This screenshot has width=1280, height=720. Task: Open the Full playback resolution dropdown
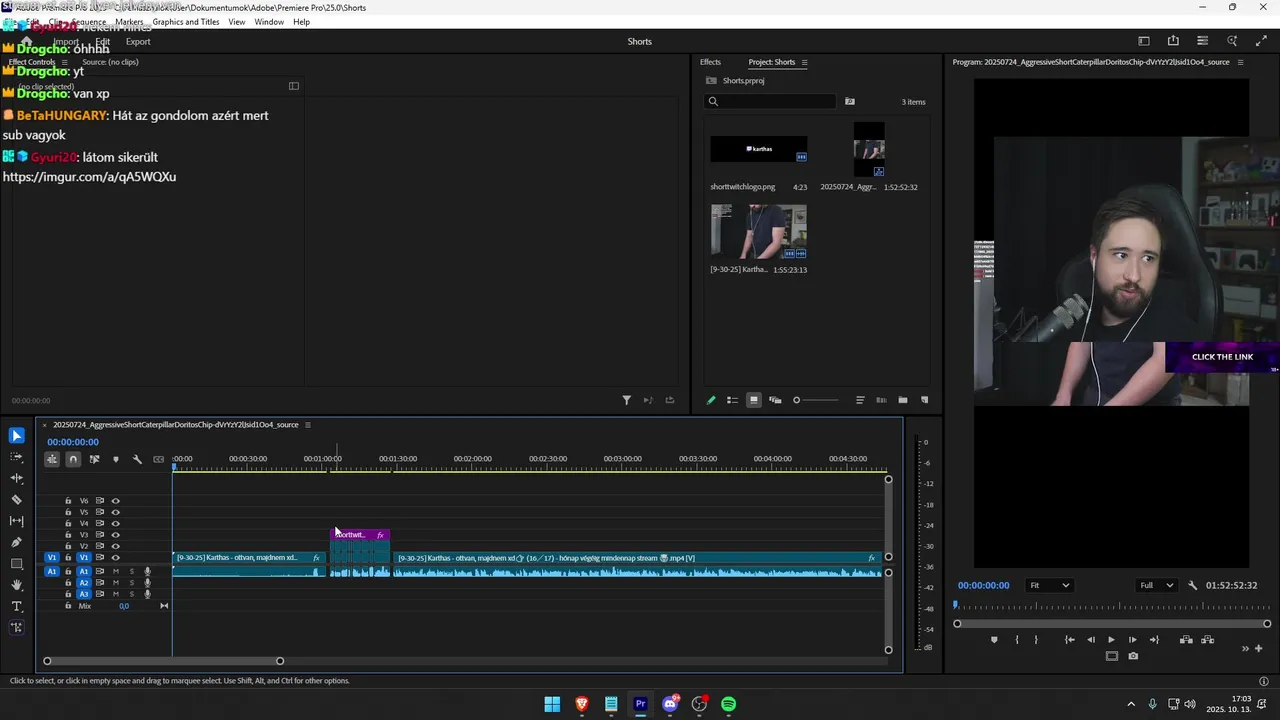click(1157, 585)
